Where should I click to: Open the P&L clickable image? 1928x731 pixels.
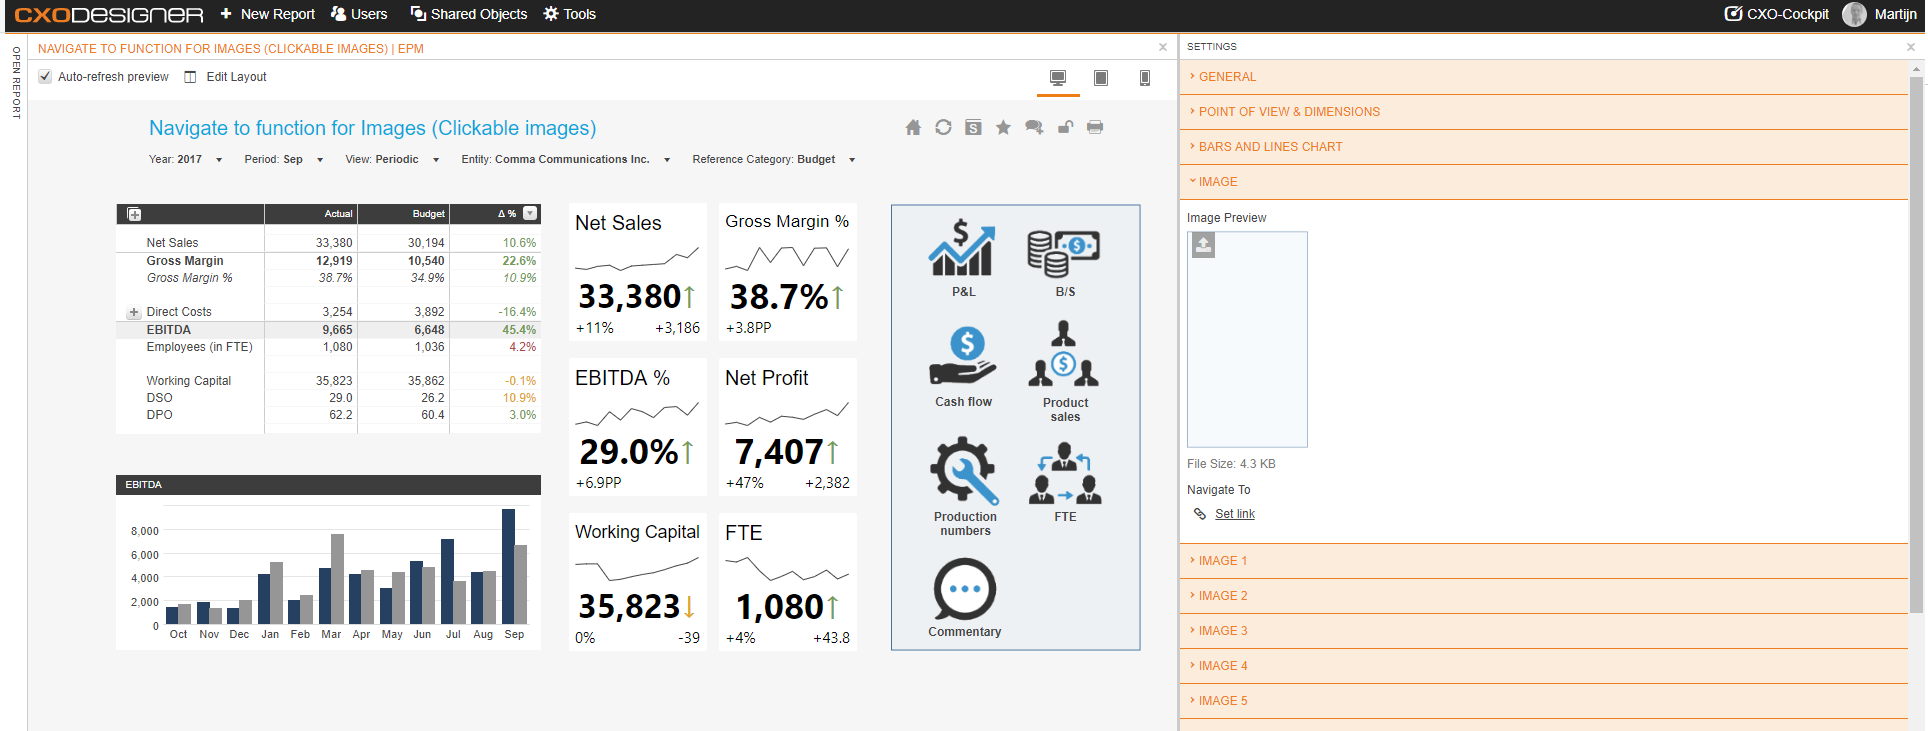[x=962, y=247]
